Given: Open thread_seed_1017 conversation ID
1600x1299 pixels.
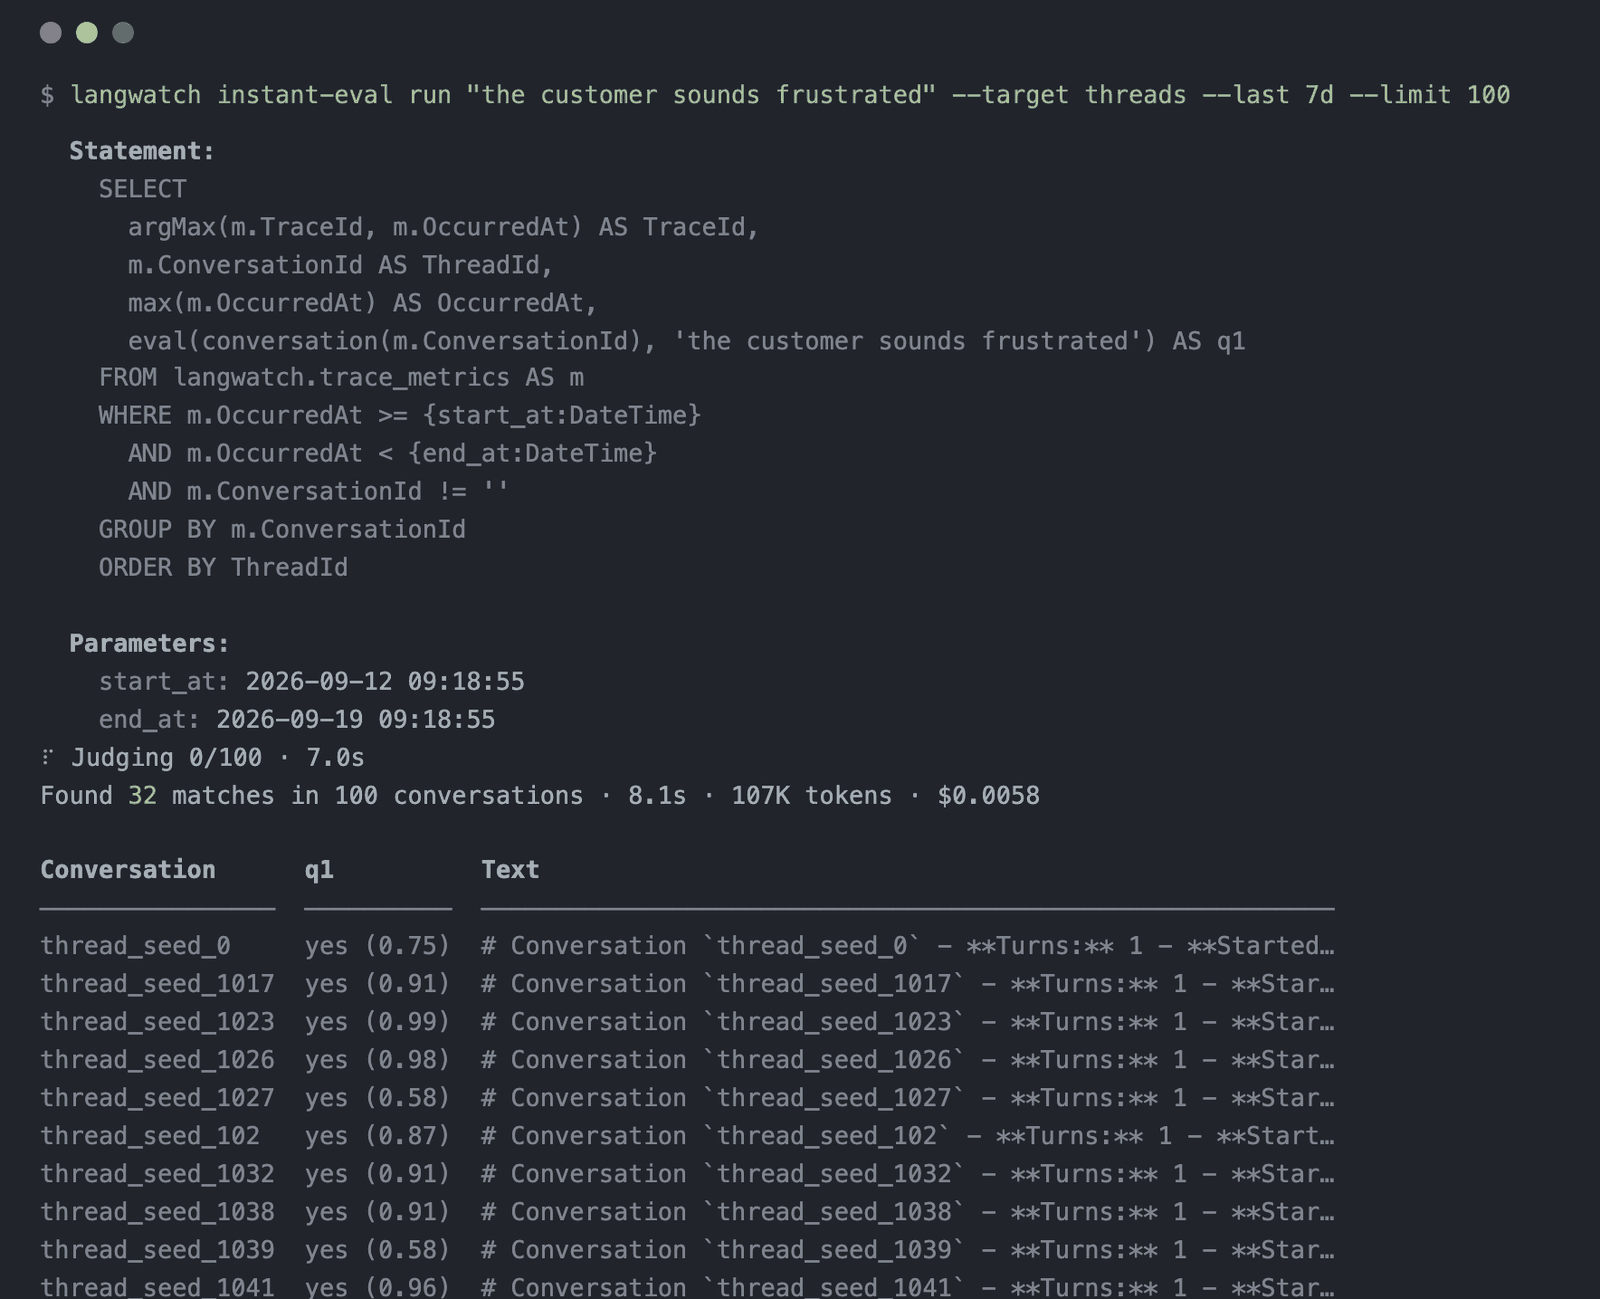Looking at the screenshot, I should pos(157,983).
